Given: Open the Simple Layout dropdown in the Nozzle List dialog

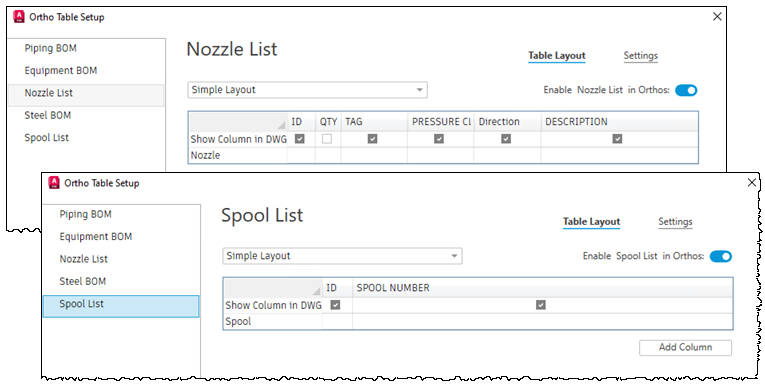Looking at the screenshot, I should click(307, 90).
